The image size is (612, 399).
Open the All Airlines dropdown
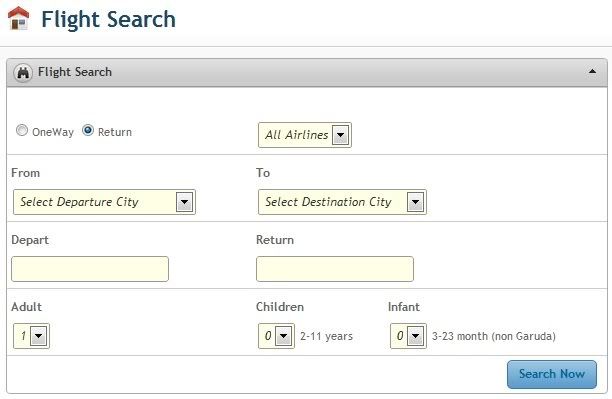click(x=305, y=135)
